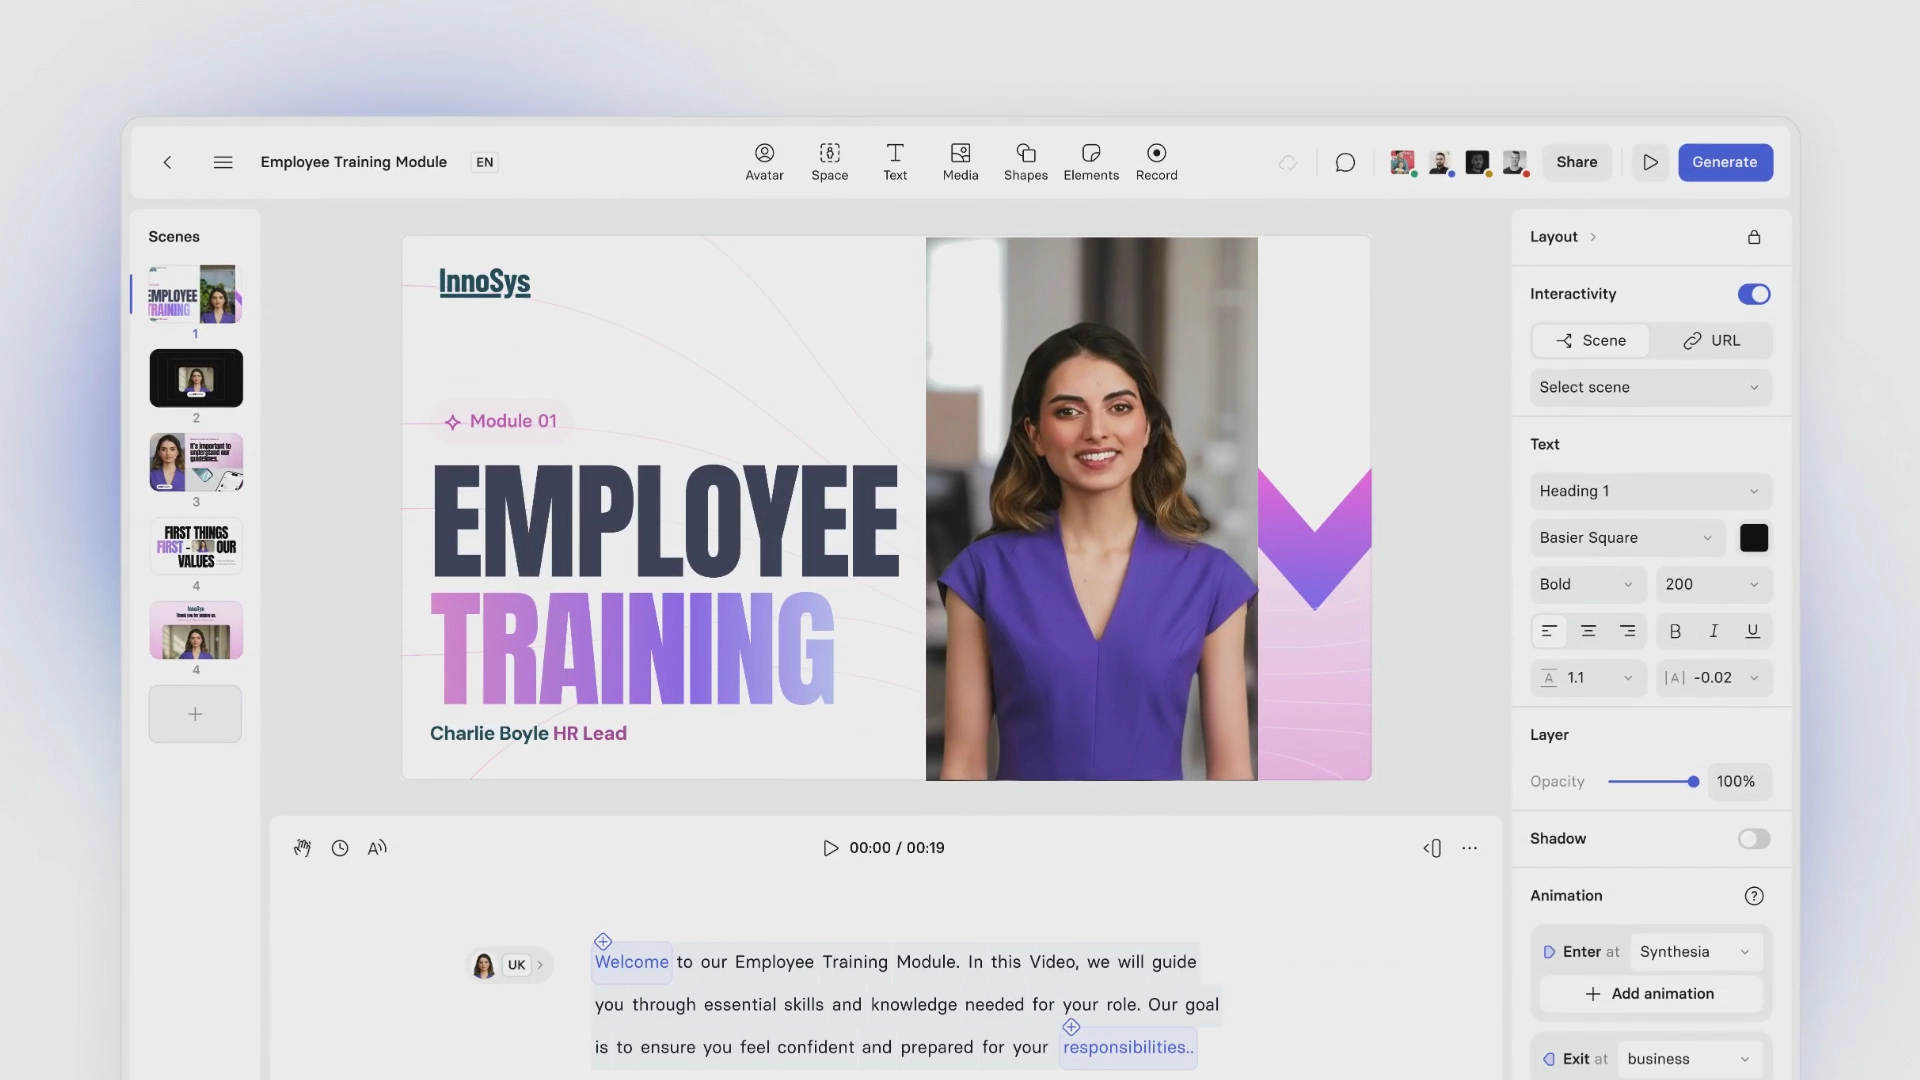Disable the Interactivity toggle
Screen dimensions: 1920x1080
pyautogui.click(x=1754, y=294)
